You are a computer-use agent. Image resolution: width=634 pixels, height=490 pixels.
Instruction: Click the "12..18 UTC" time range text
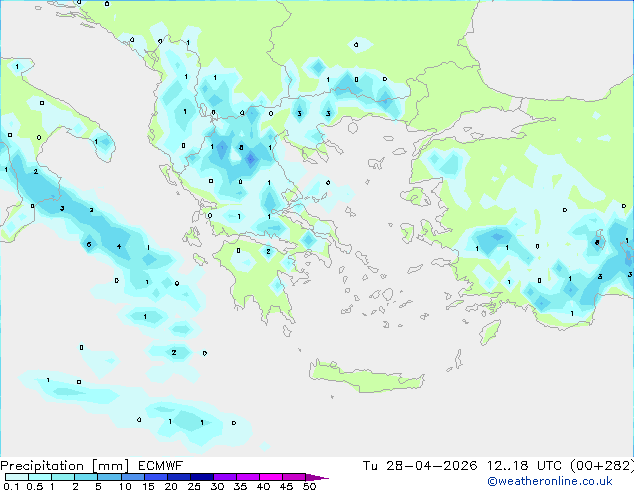pos(524,466)
